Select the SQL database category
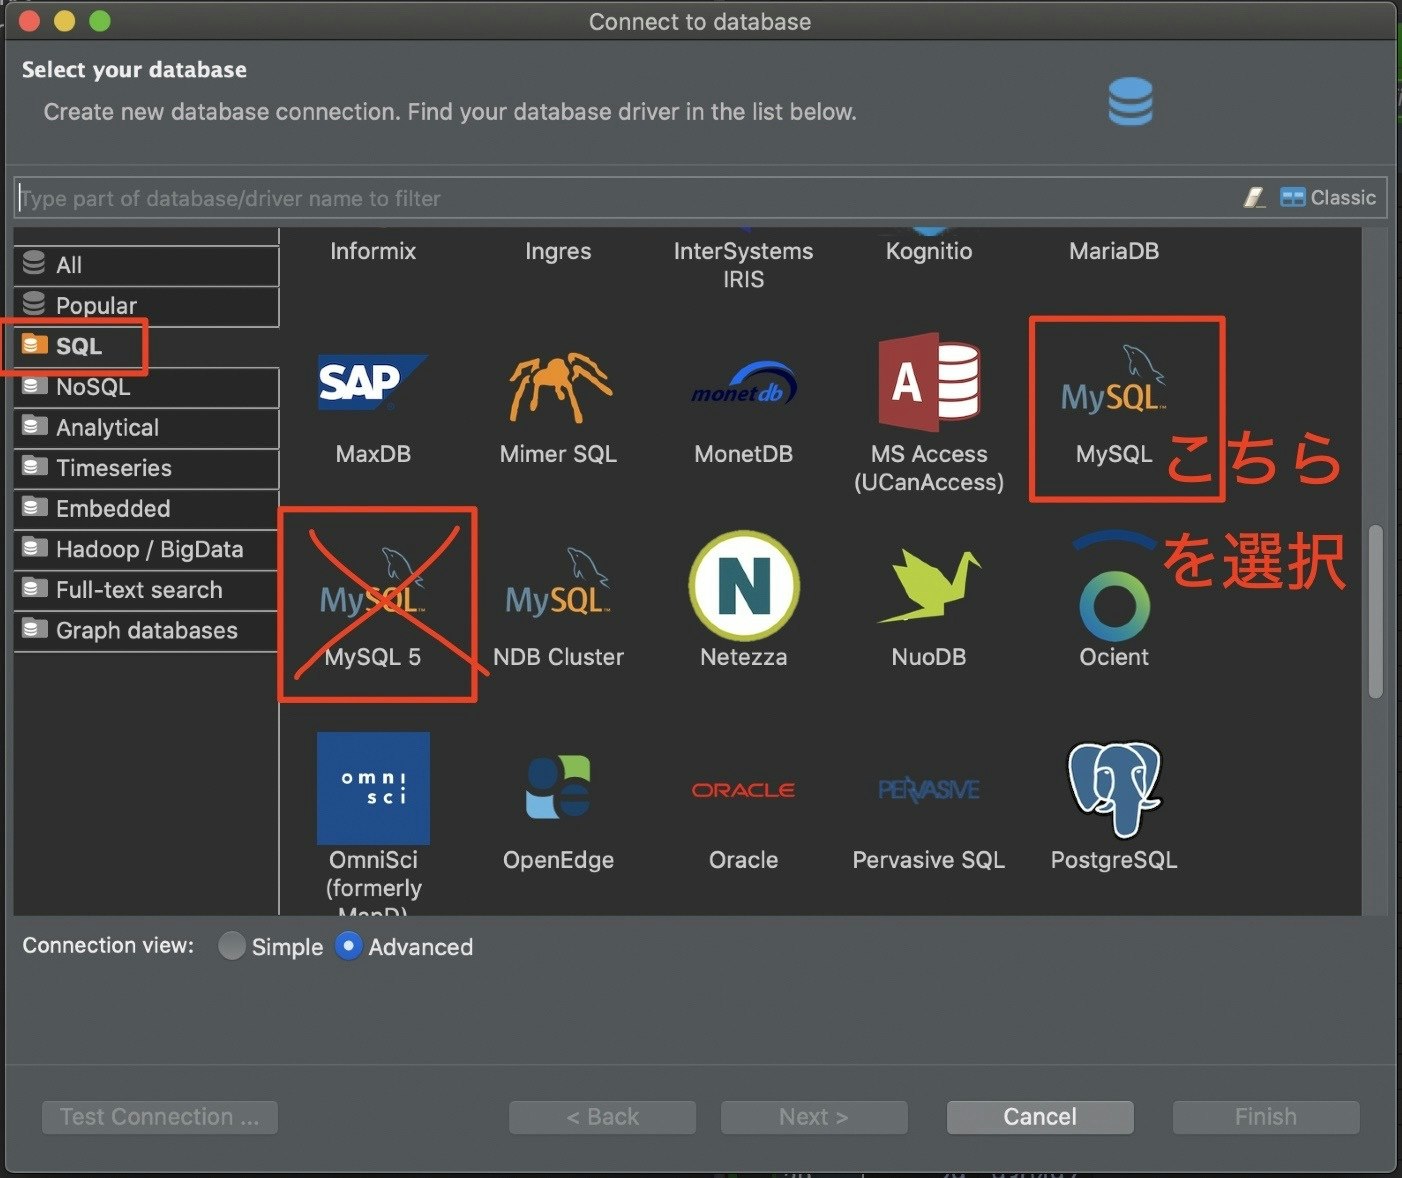 146,346
